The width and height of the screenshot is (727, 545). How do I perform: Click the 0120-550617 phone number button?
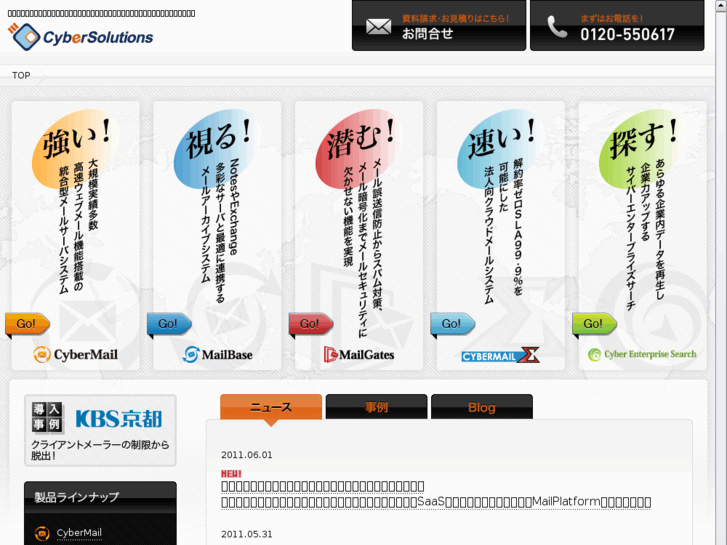(617, 26)
